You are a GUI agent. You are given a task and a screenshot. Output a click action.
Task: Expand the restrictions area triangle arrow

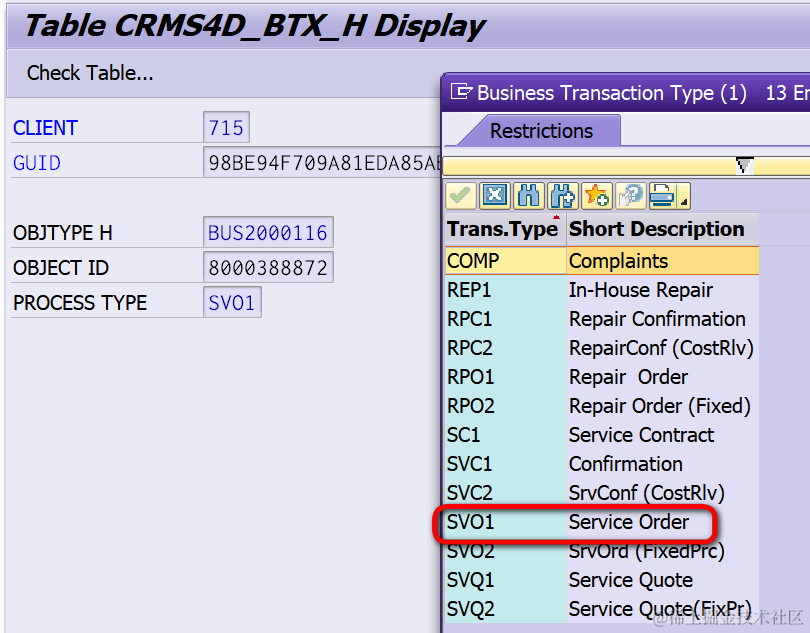[744, 166]
